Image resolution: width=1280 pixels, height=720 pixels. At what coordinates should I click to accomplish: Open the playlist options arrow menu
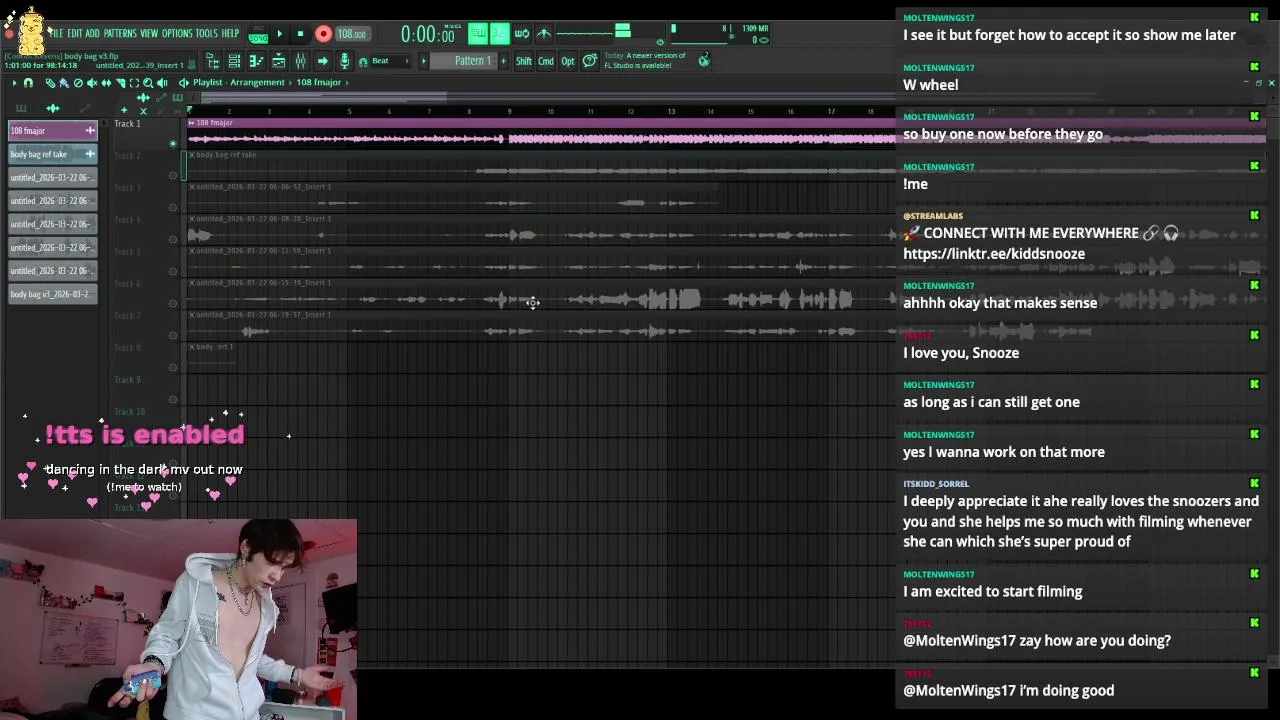point(14,83)
